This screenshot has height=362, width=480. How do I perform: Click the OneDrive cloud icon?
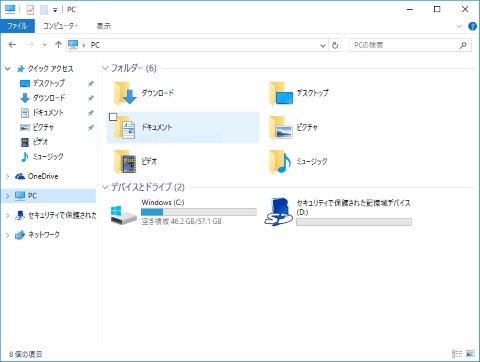point(20,176)
